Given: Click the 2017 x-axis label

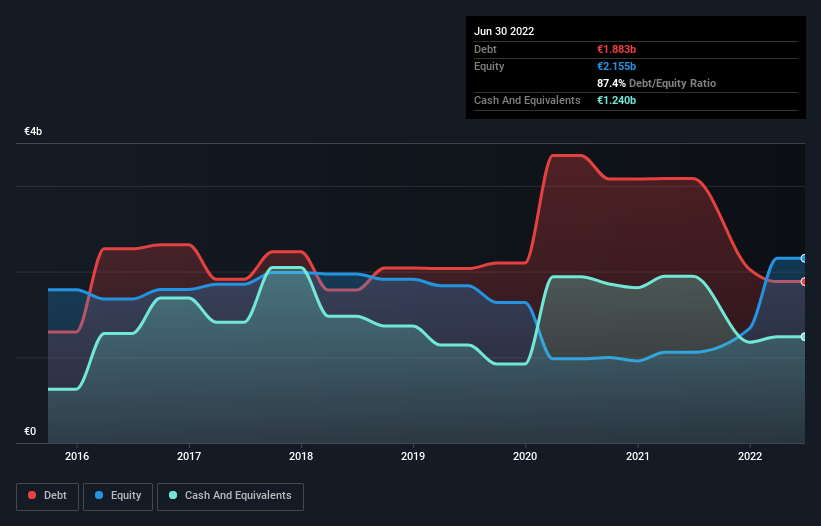Looking at the screenshot, I should [189, 456].
